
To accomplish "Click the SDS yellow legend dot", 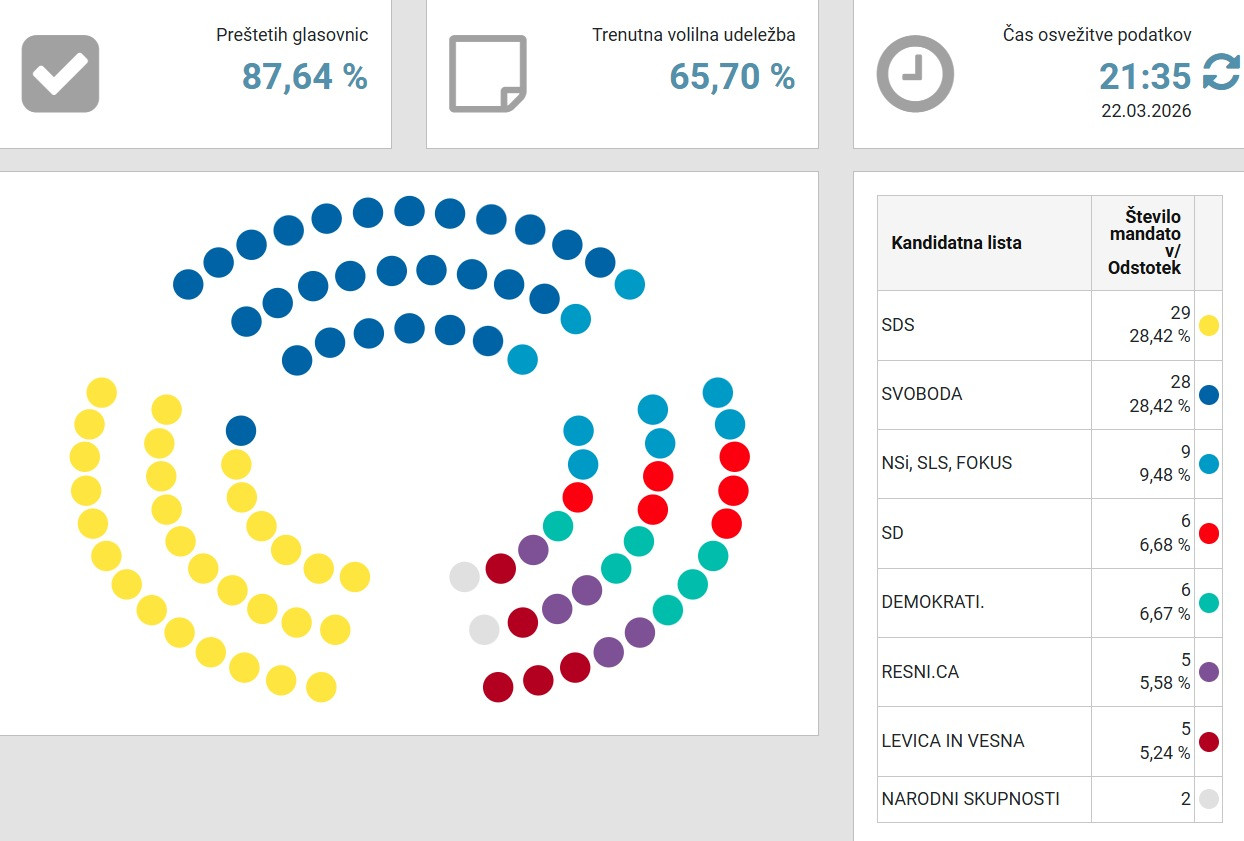I will point(1208,325).
